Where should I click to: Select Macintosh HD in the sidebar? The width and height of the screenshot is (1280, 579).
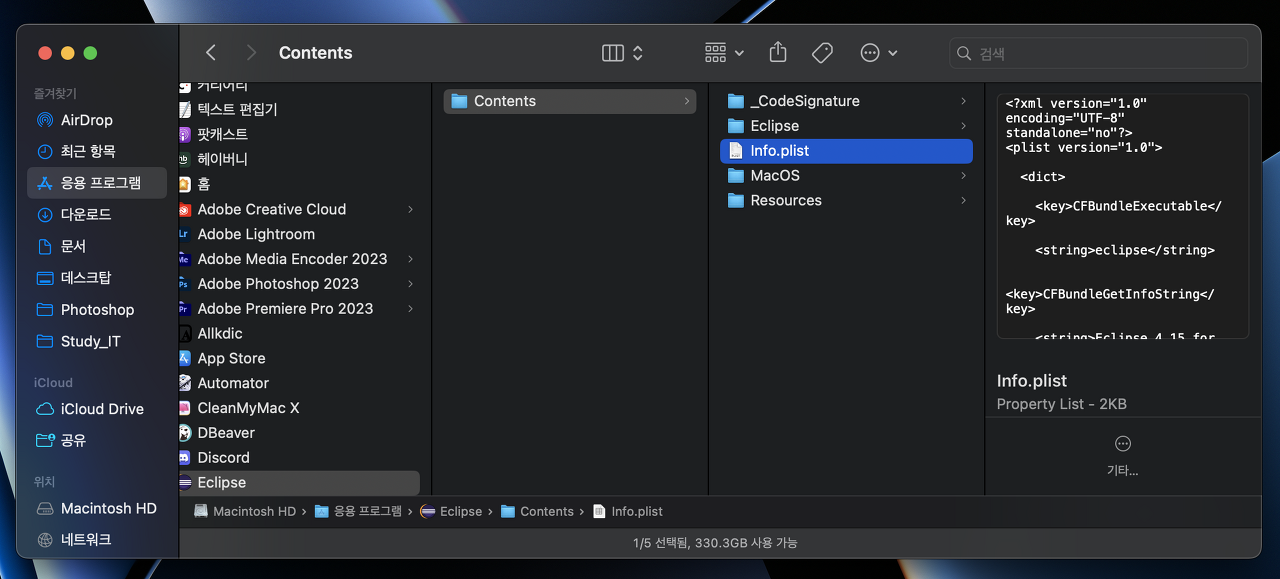[97, 508]
